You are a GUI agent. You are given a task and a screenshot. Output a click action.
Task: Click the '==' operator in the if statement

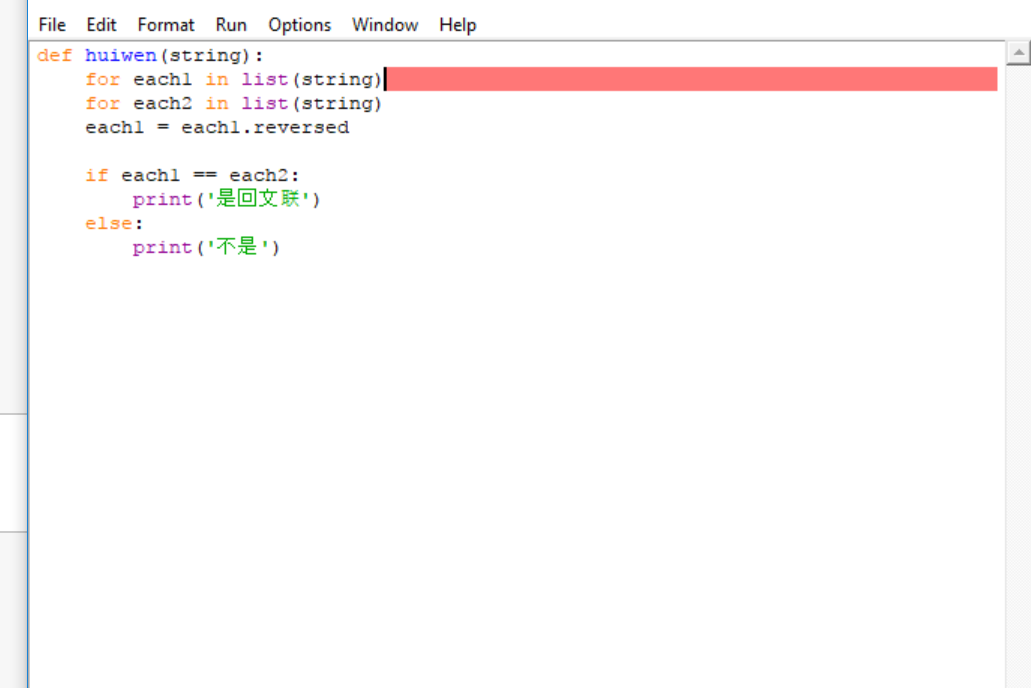click(x=204, y=176)
